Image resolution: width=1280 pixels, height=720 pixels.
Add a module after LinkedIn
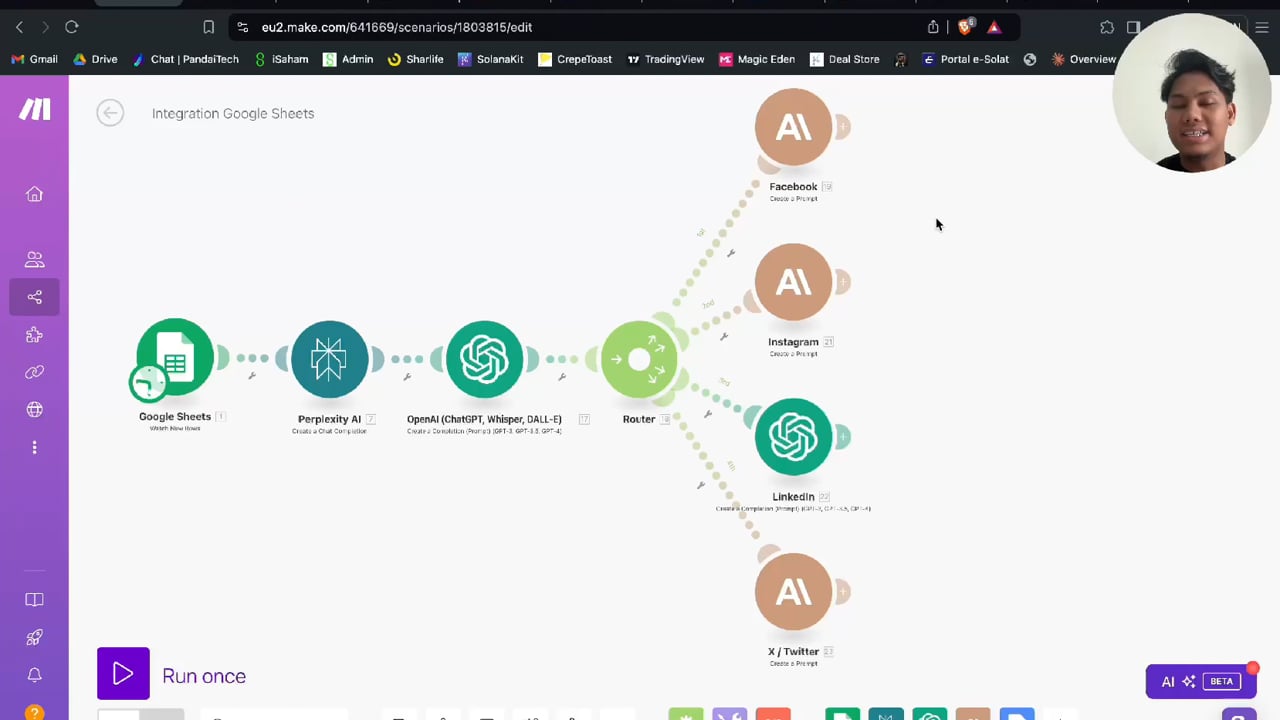coord(843,437)
